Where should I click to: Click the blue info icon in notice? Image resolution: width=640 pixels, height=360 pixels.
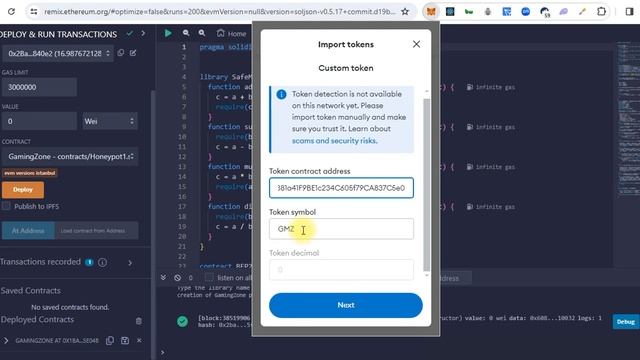[x=281, y=94]
